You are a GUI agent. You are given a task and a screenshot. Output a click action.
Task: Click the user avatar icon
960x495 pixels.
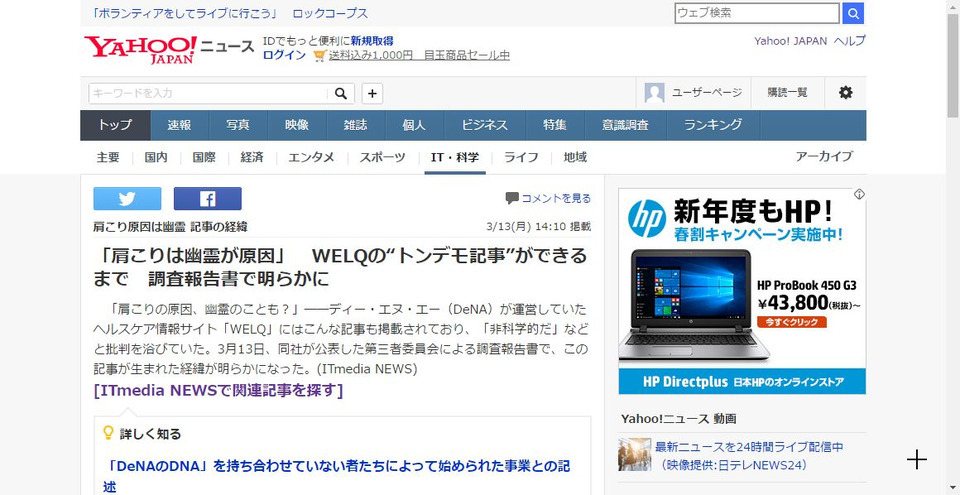tap(654, 93)
